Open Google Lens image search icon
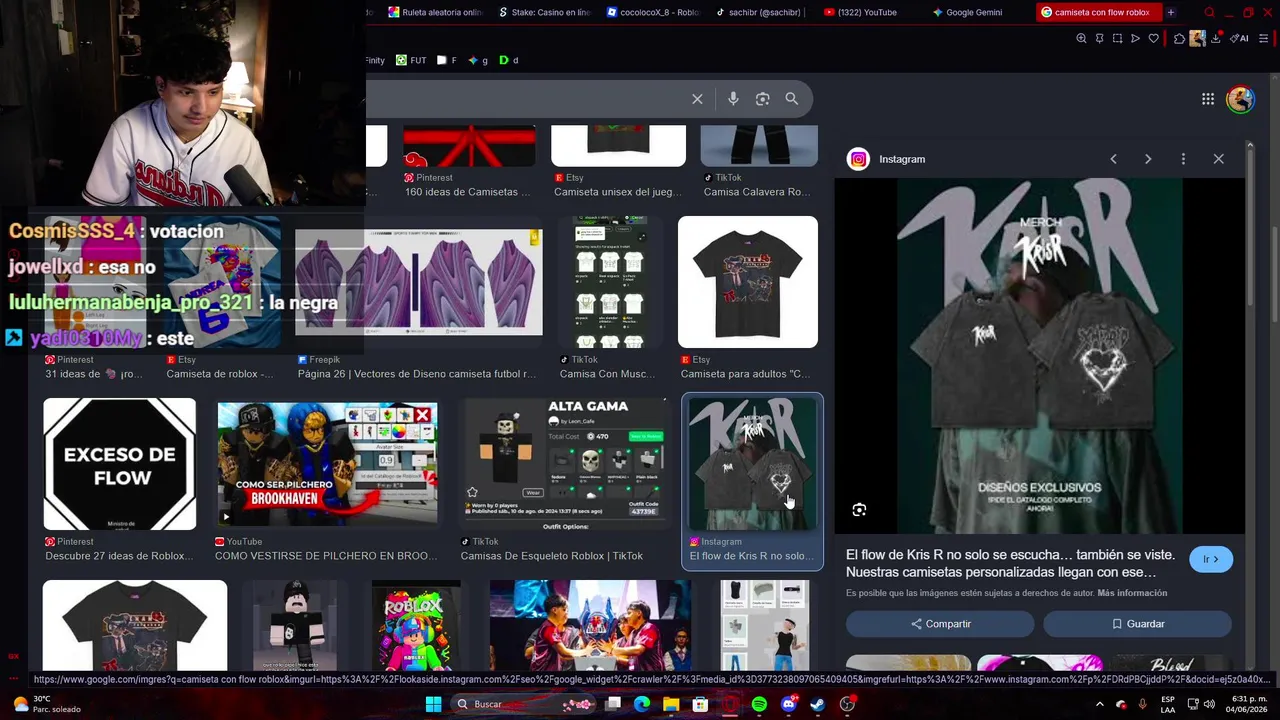Screen dimensions: 1280x720 [763, 99]
